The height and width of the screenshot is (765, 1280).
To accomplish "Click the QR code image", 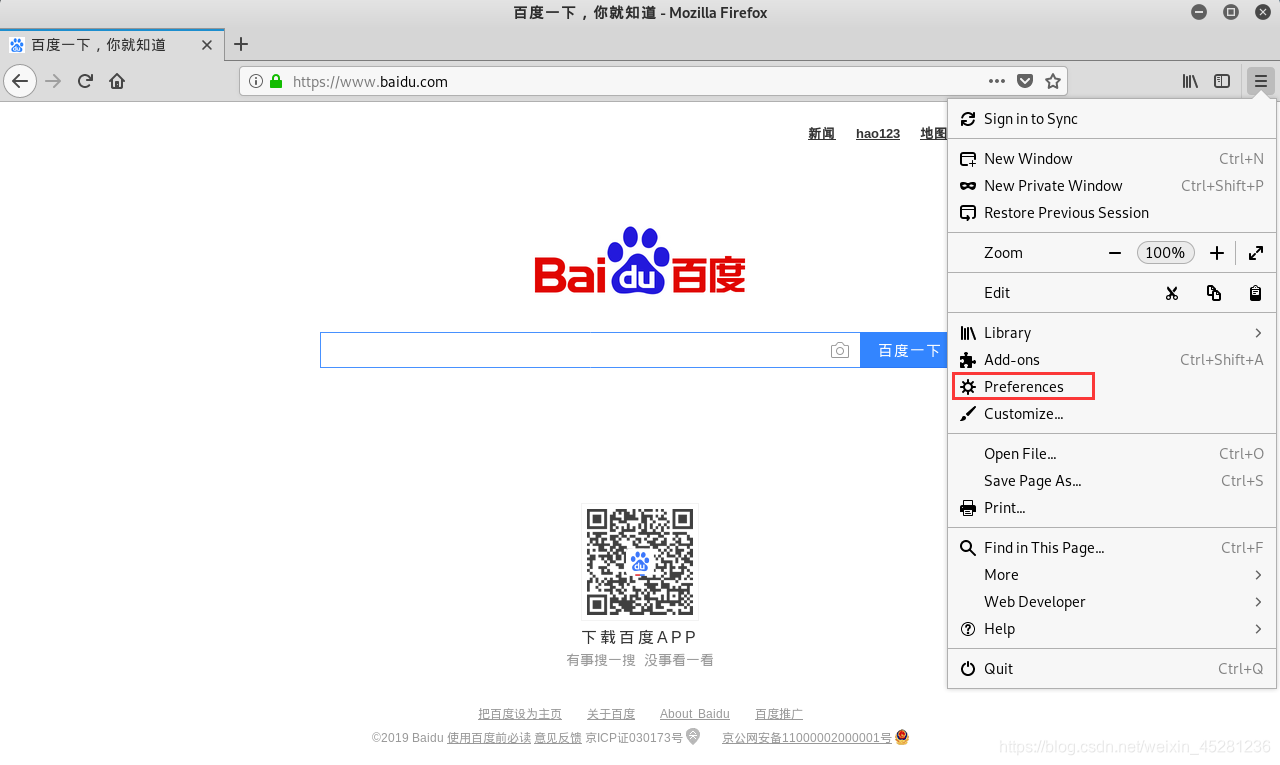I will tap(640, 561).
